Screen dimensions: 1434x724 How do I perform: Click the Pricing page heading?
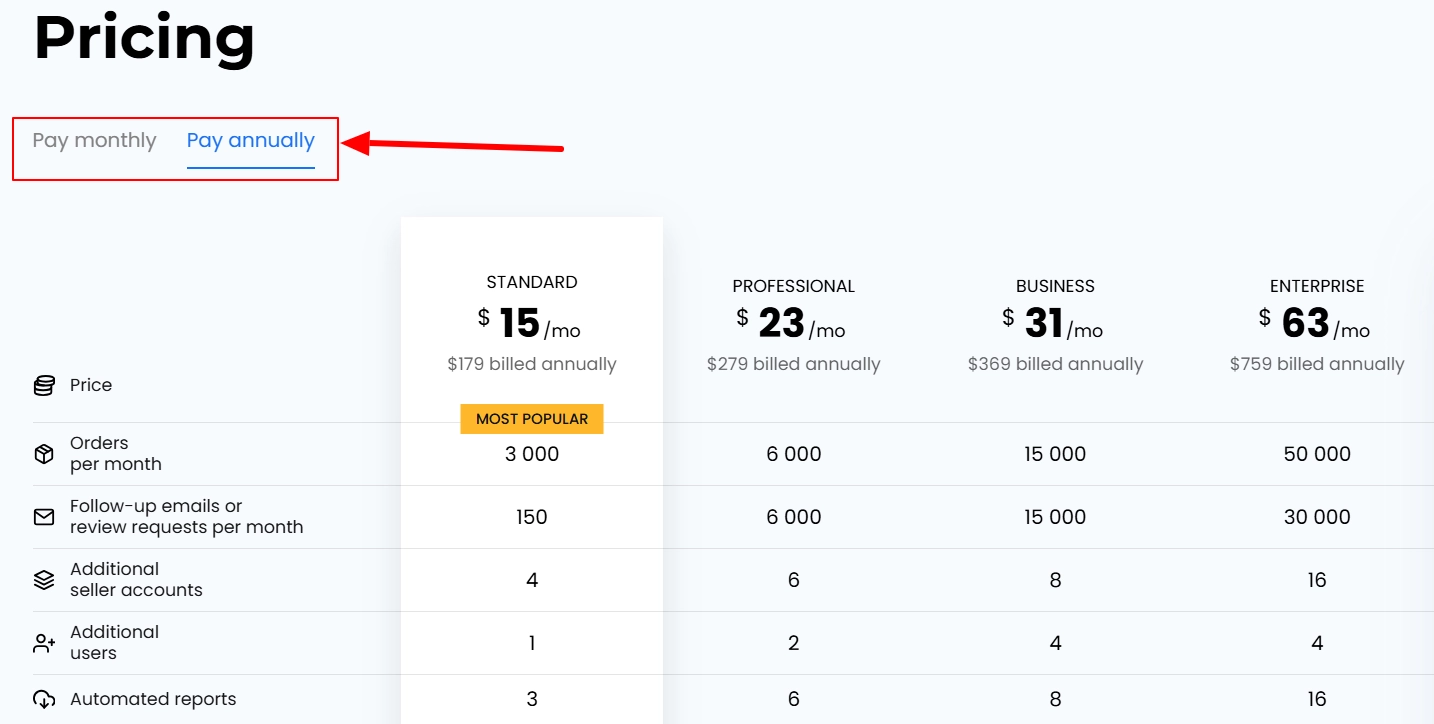(x=145, y=38)
